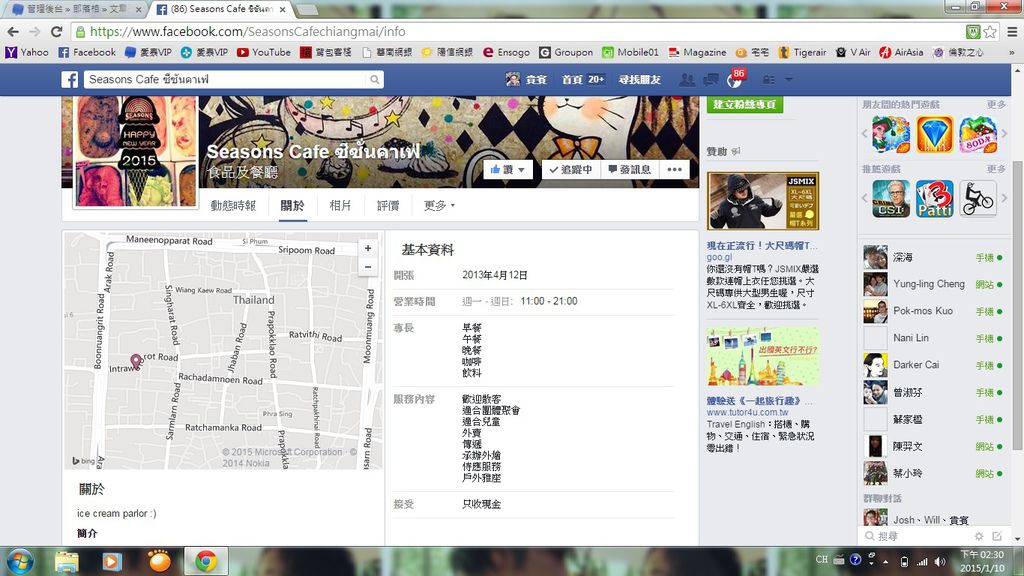This screenshot has height=576, width=1024.
Task: Open the Tigerair bookmark
Action: [802, 52]
